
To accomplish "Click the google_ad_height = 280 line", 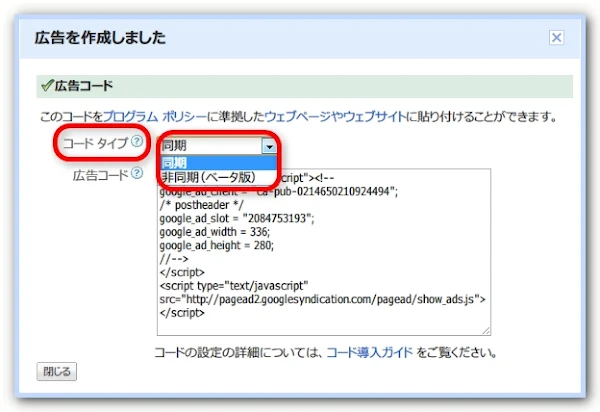I will click(x=217, y=245).
